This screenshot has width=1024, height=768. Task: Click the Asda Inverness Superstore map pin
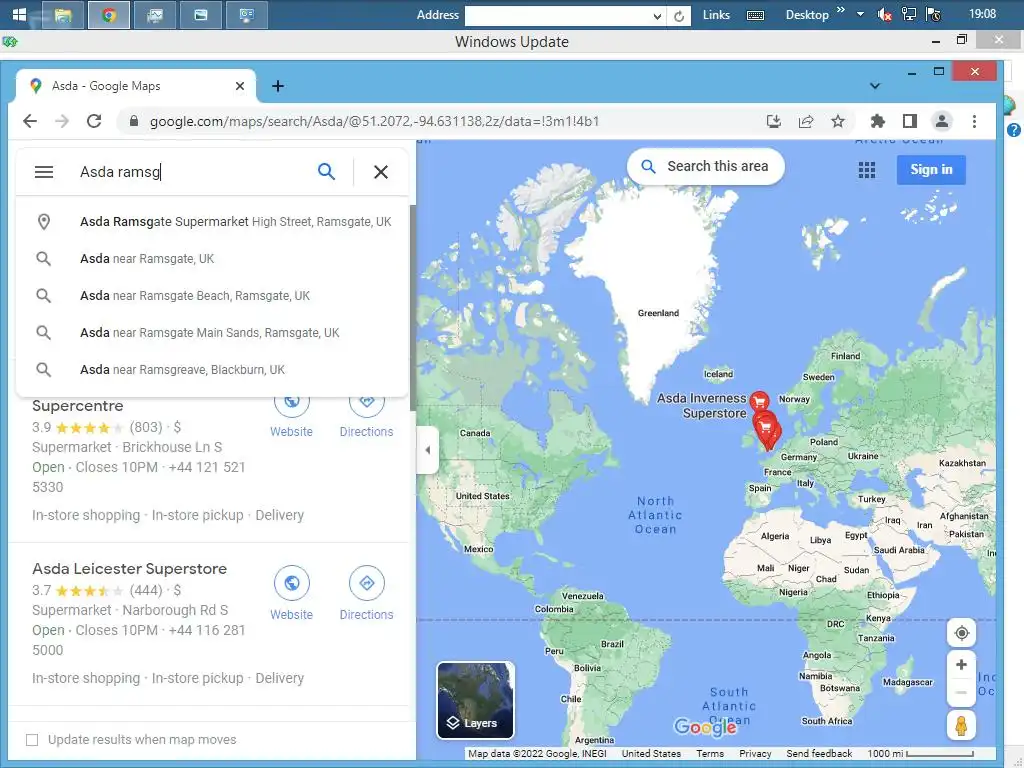tap(759, 400)
